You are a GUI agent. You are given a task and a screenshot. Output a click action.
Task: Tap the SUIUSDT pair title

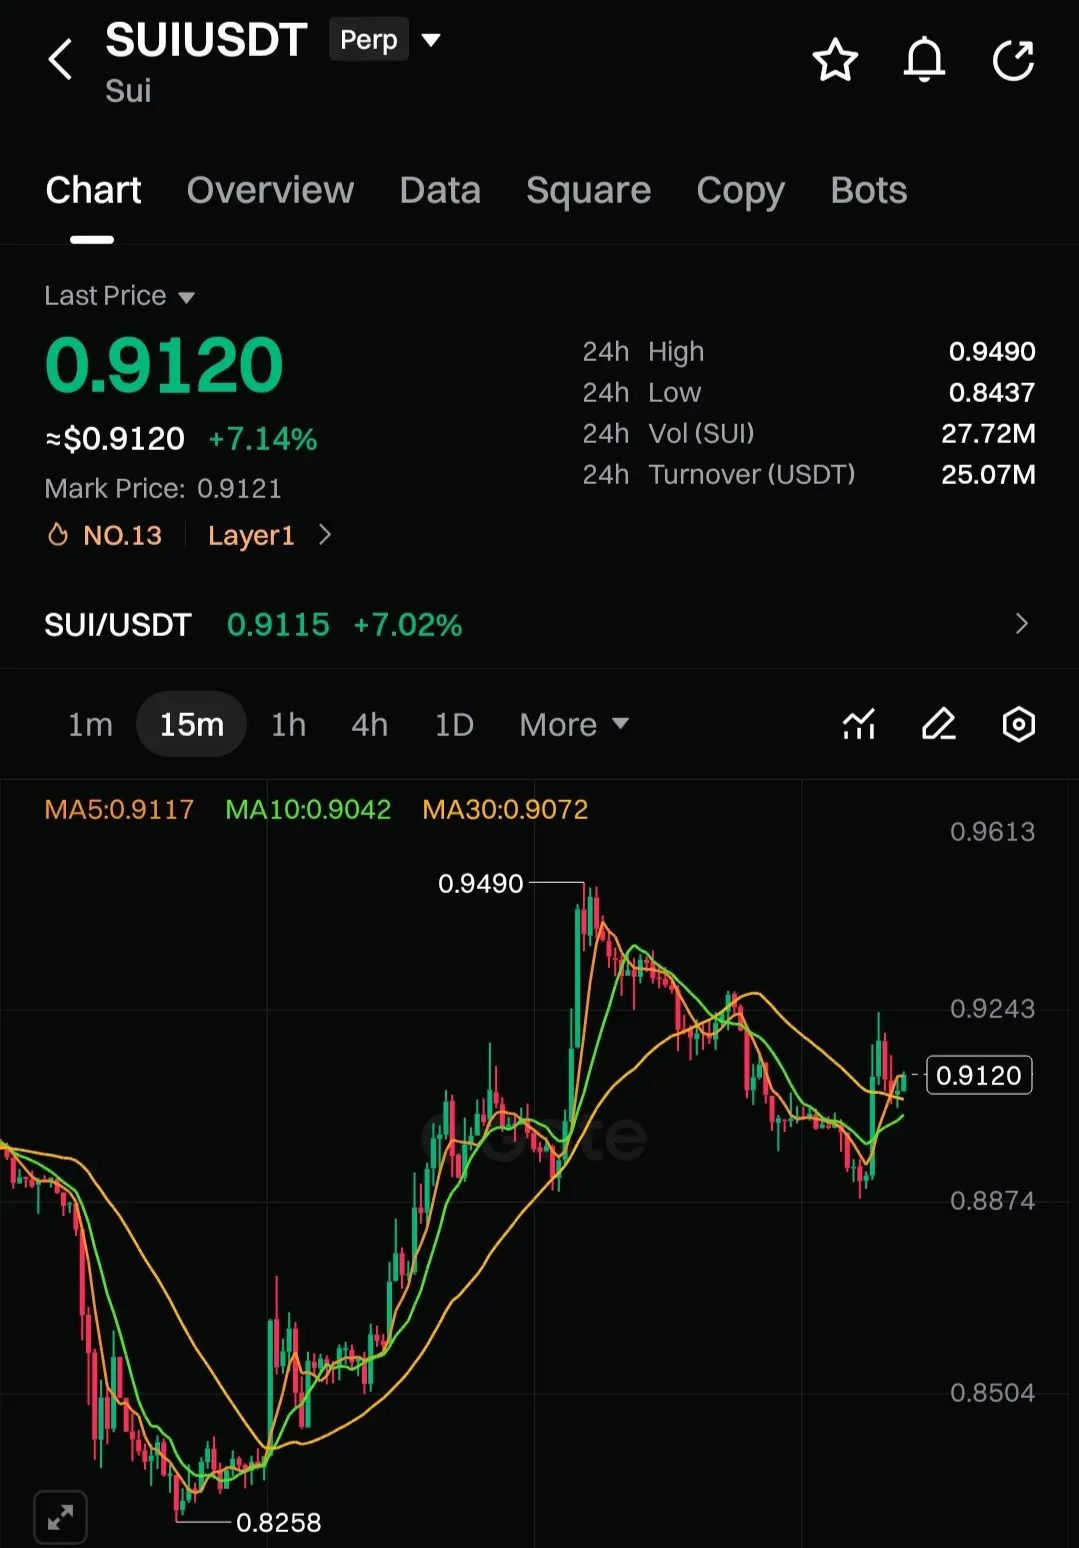(206, 41)
